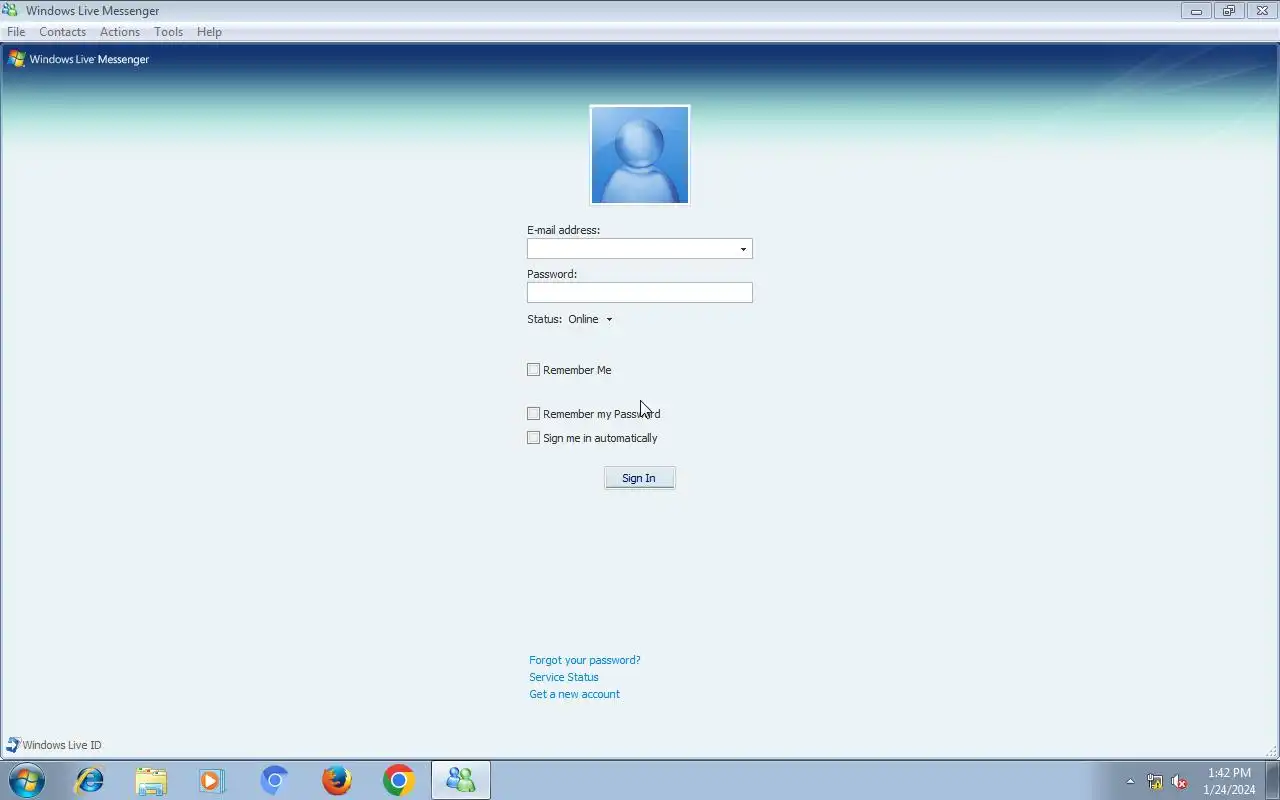The image size is (1280, 800).
Task: Launch Internet Explorer from the taskbar
Action: (x=90, y=780)
